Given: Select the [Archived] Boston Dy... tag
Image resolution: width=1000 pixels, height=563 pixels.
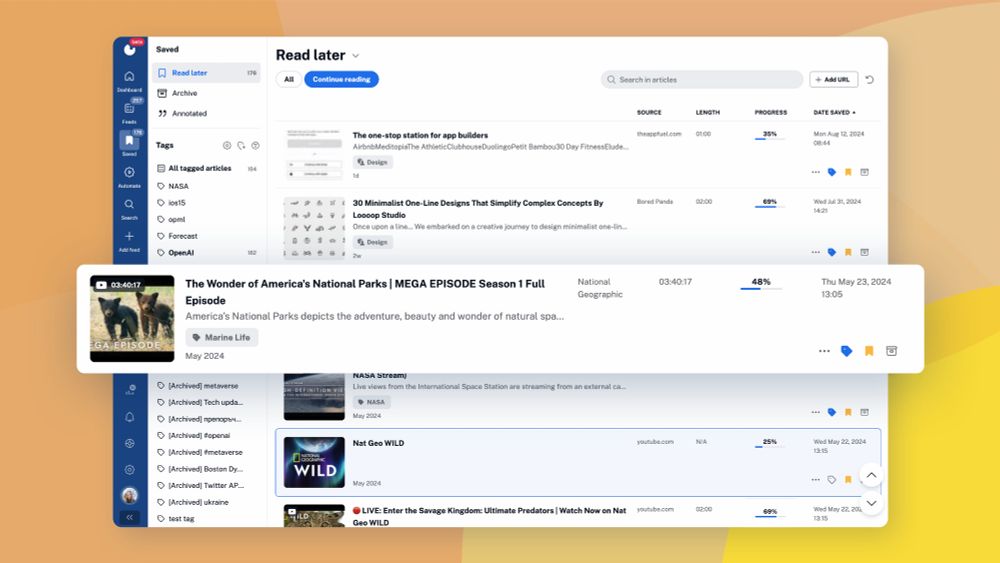Looking at the screenshot, I should (x=207, y=469).
